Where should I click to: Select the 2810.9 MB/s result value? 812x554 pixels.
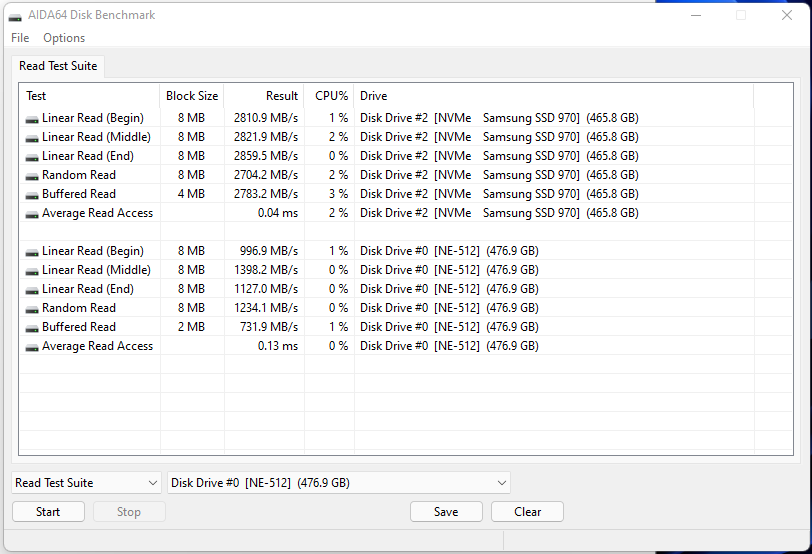[x=266, y=118]
